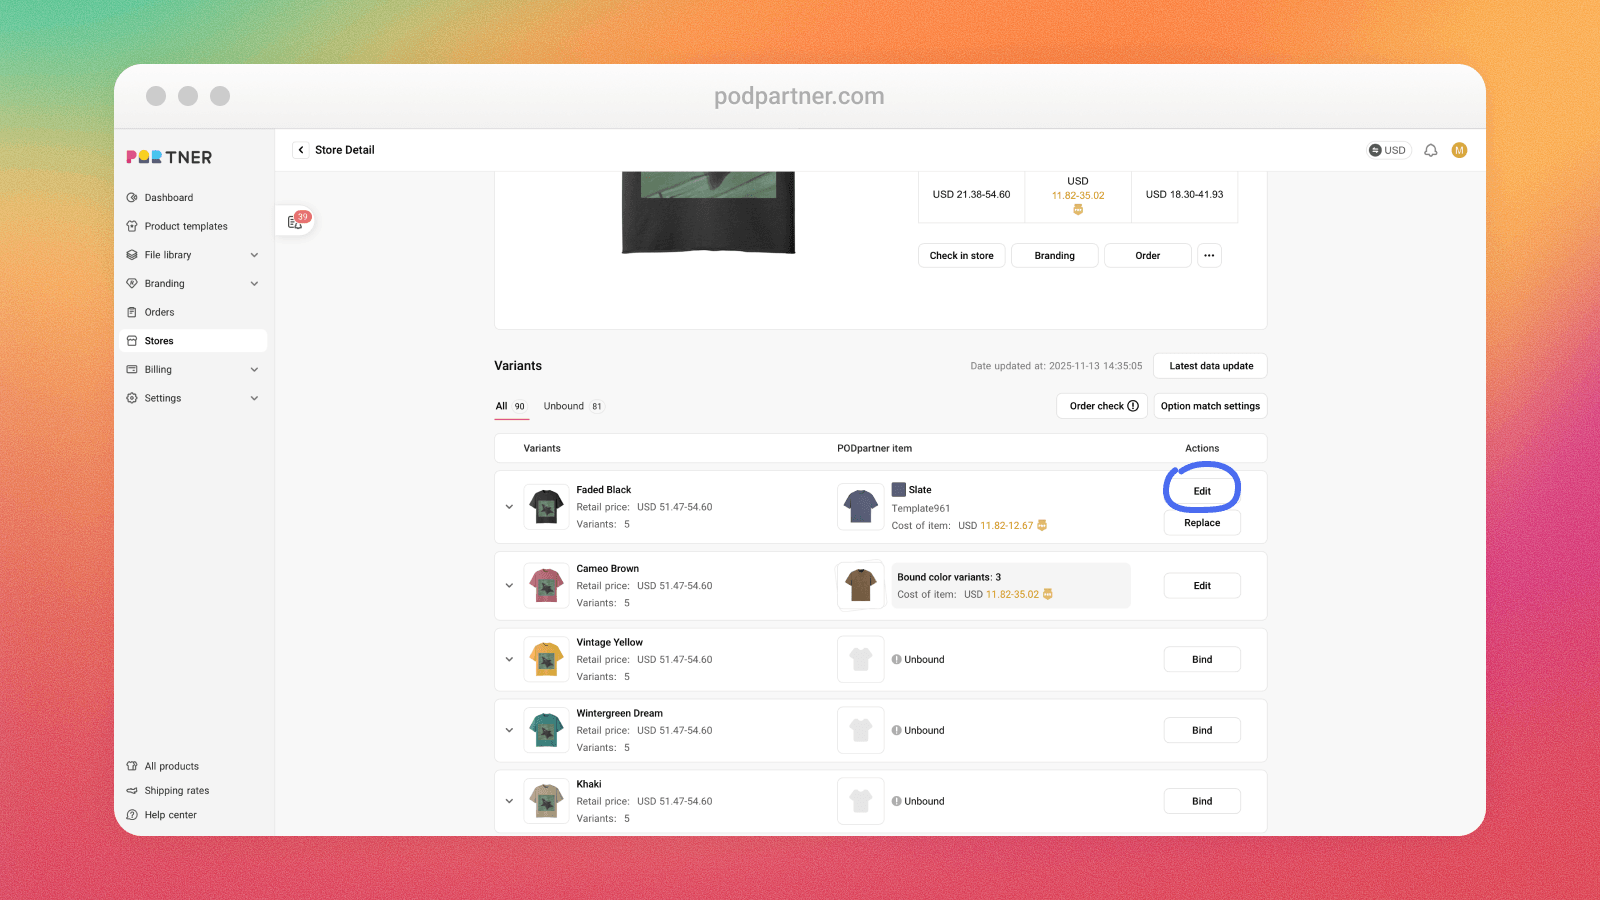Click the Slate color swatch
The width and height of the screenshot is (1600, 900).
coord(898,490)
